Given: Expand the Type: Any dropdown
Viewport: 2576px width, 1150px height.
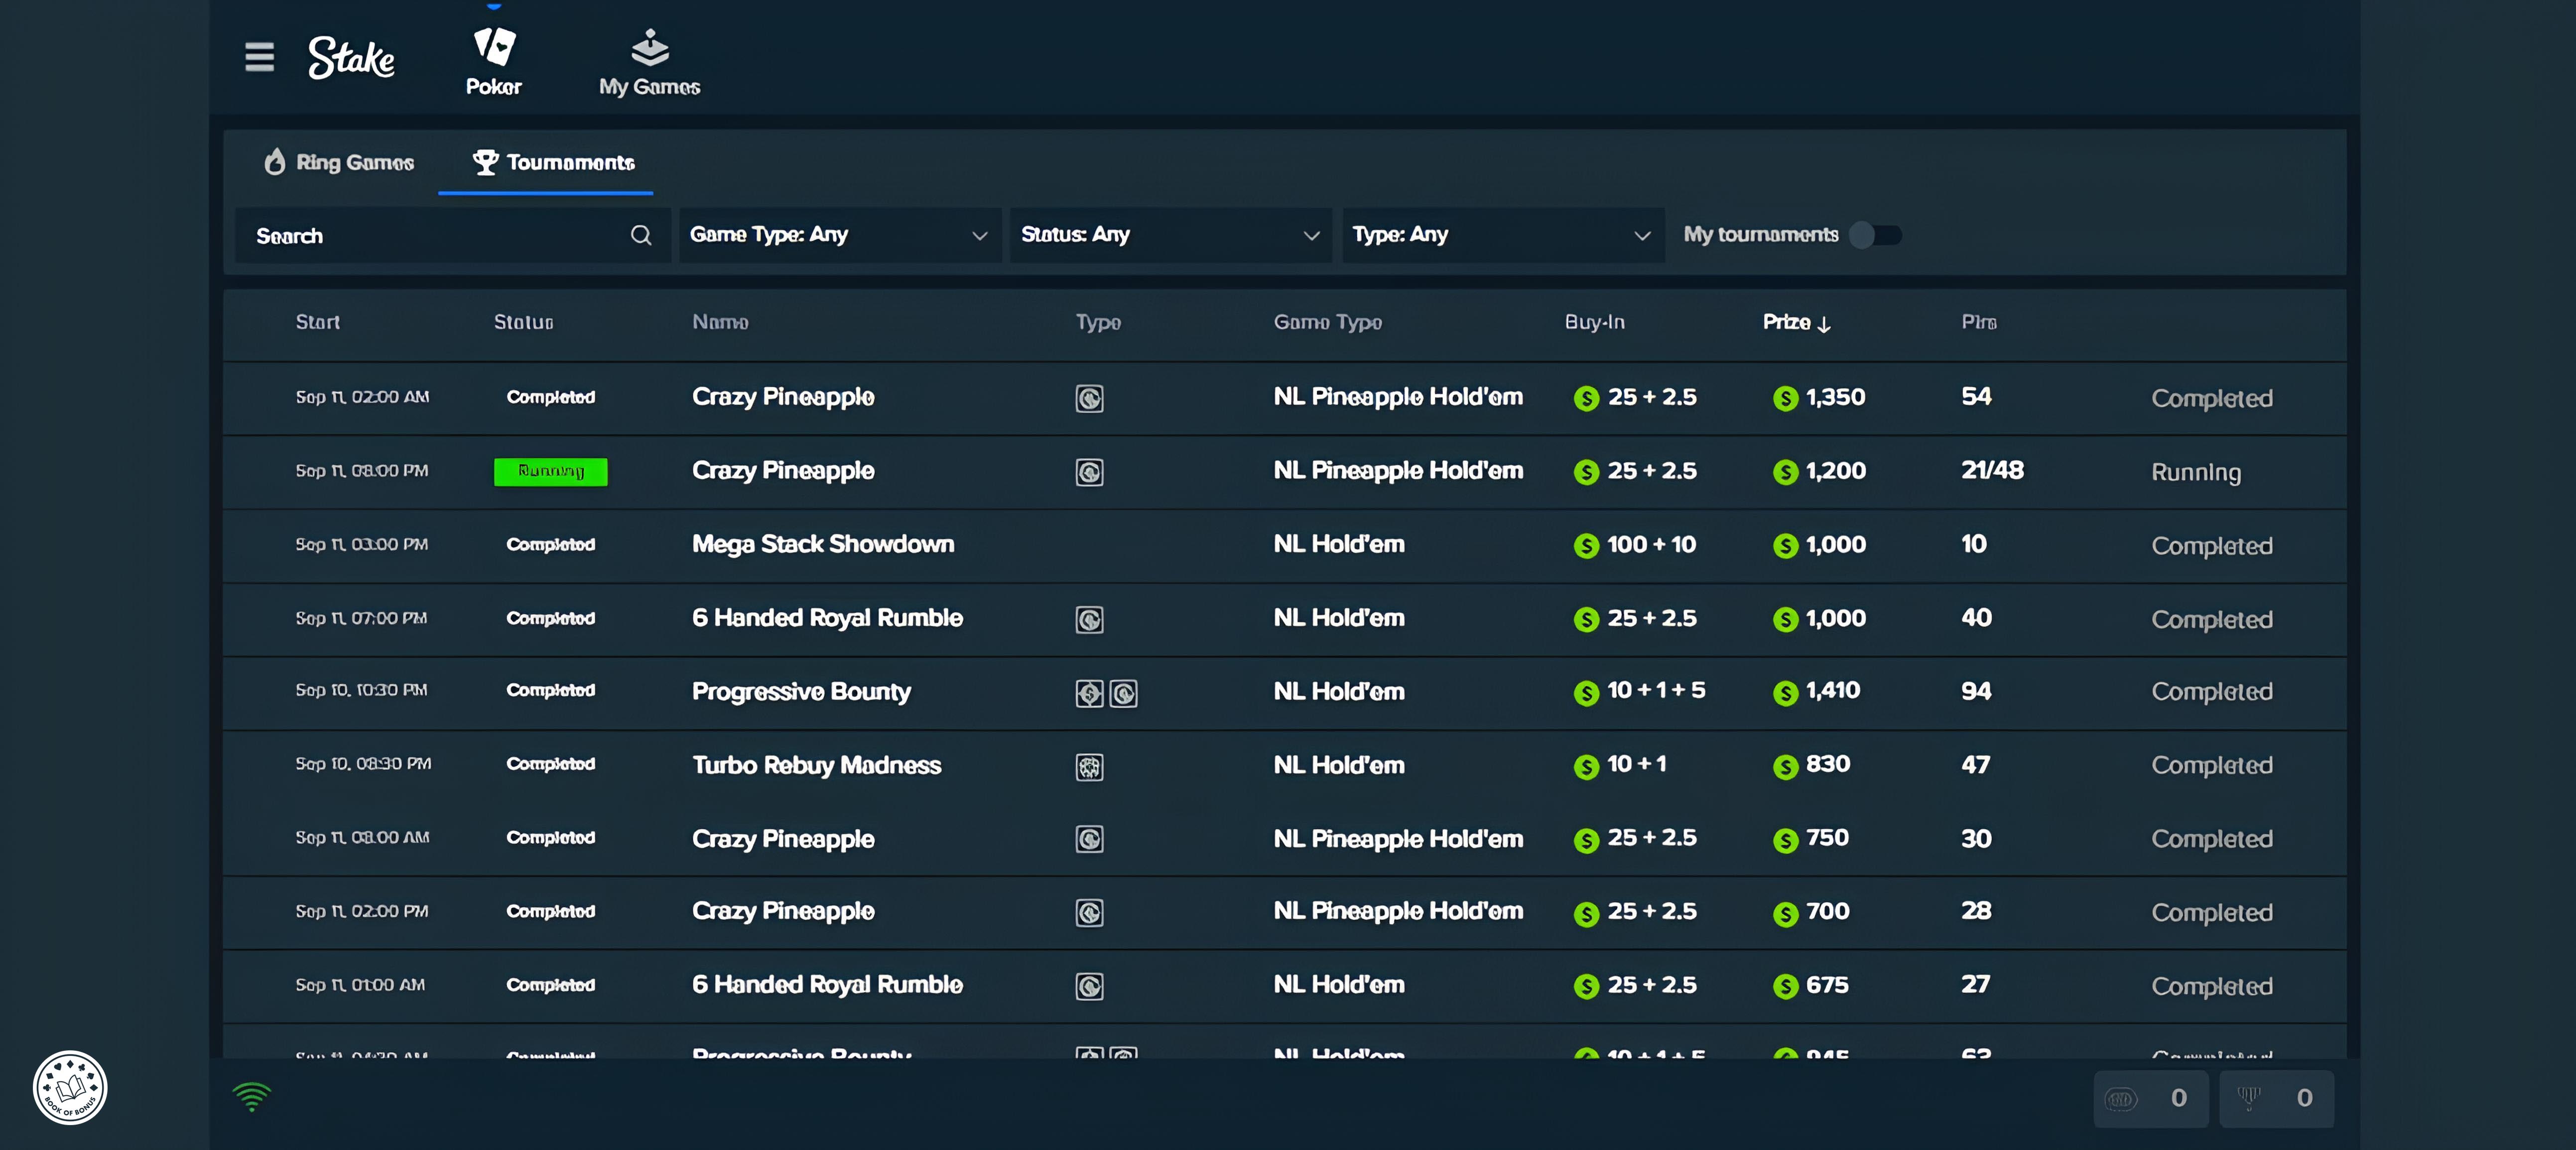Looking at the screenshot, I should [x=1503, y=235].
